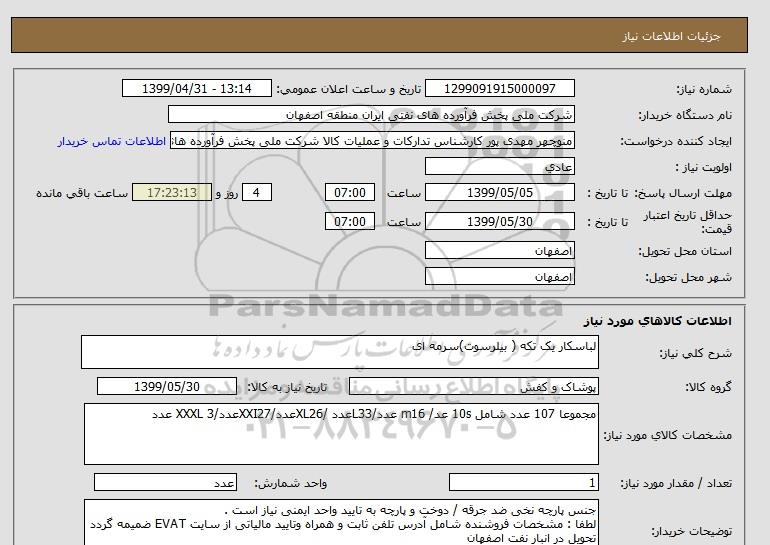Select the header title جزئیات اطلاعات نیاز
The width and height of the screenshot is (770, 545).
coord(671,37)
